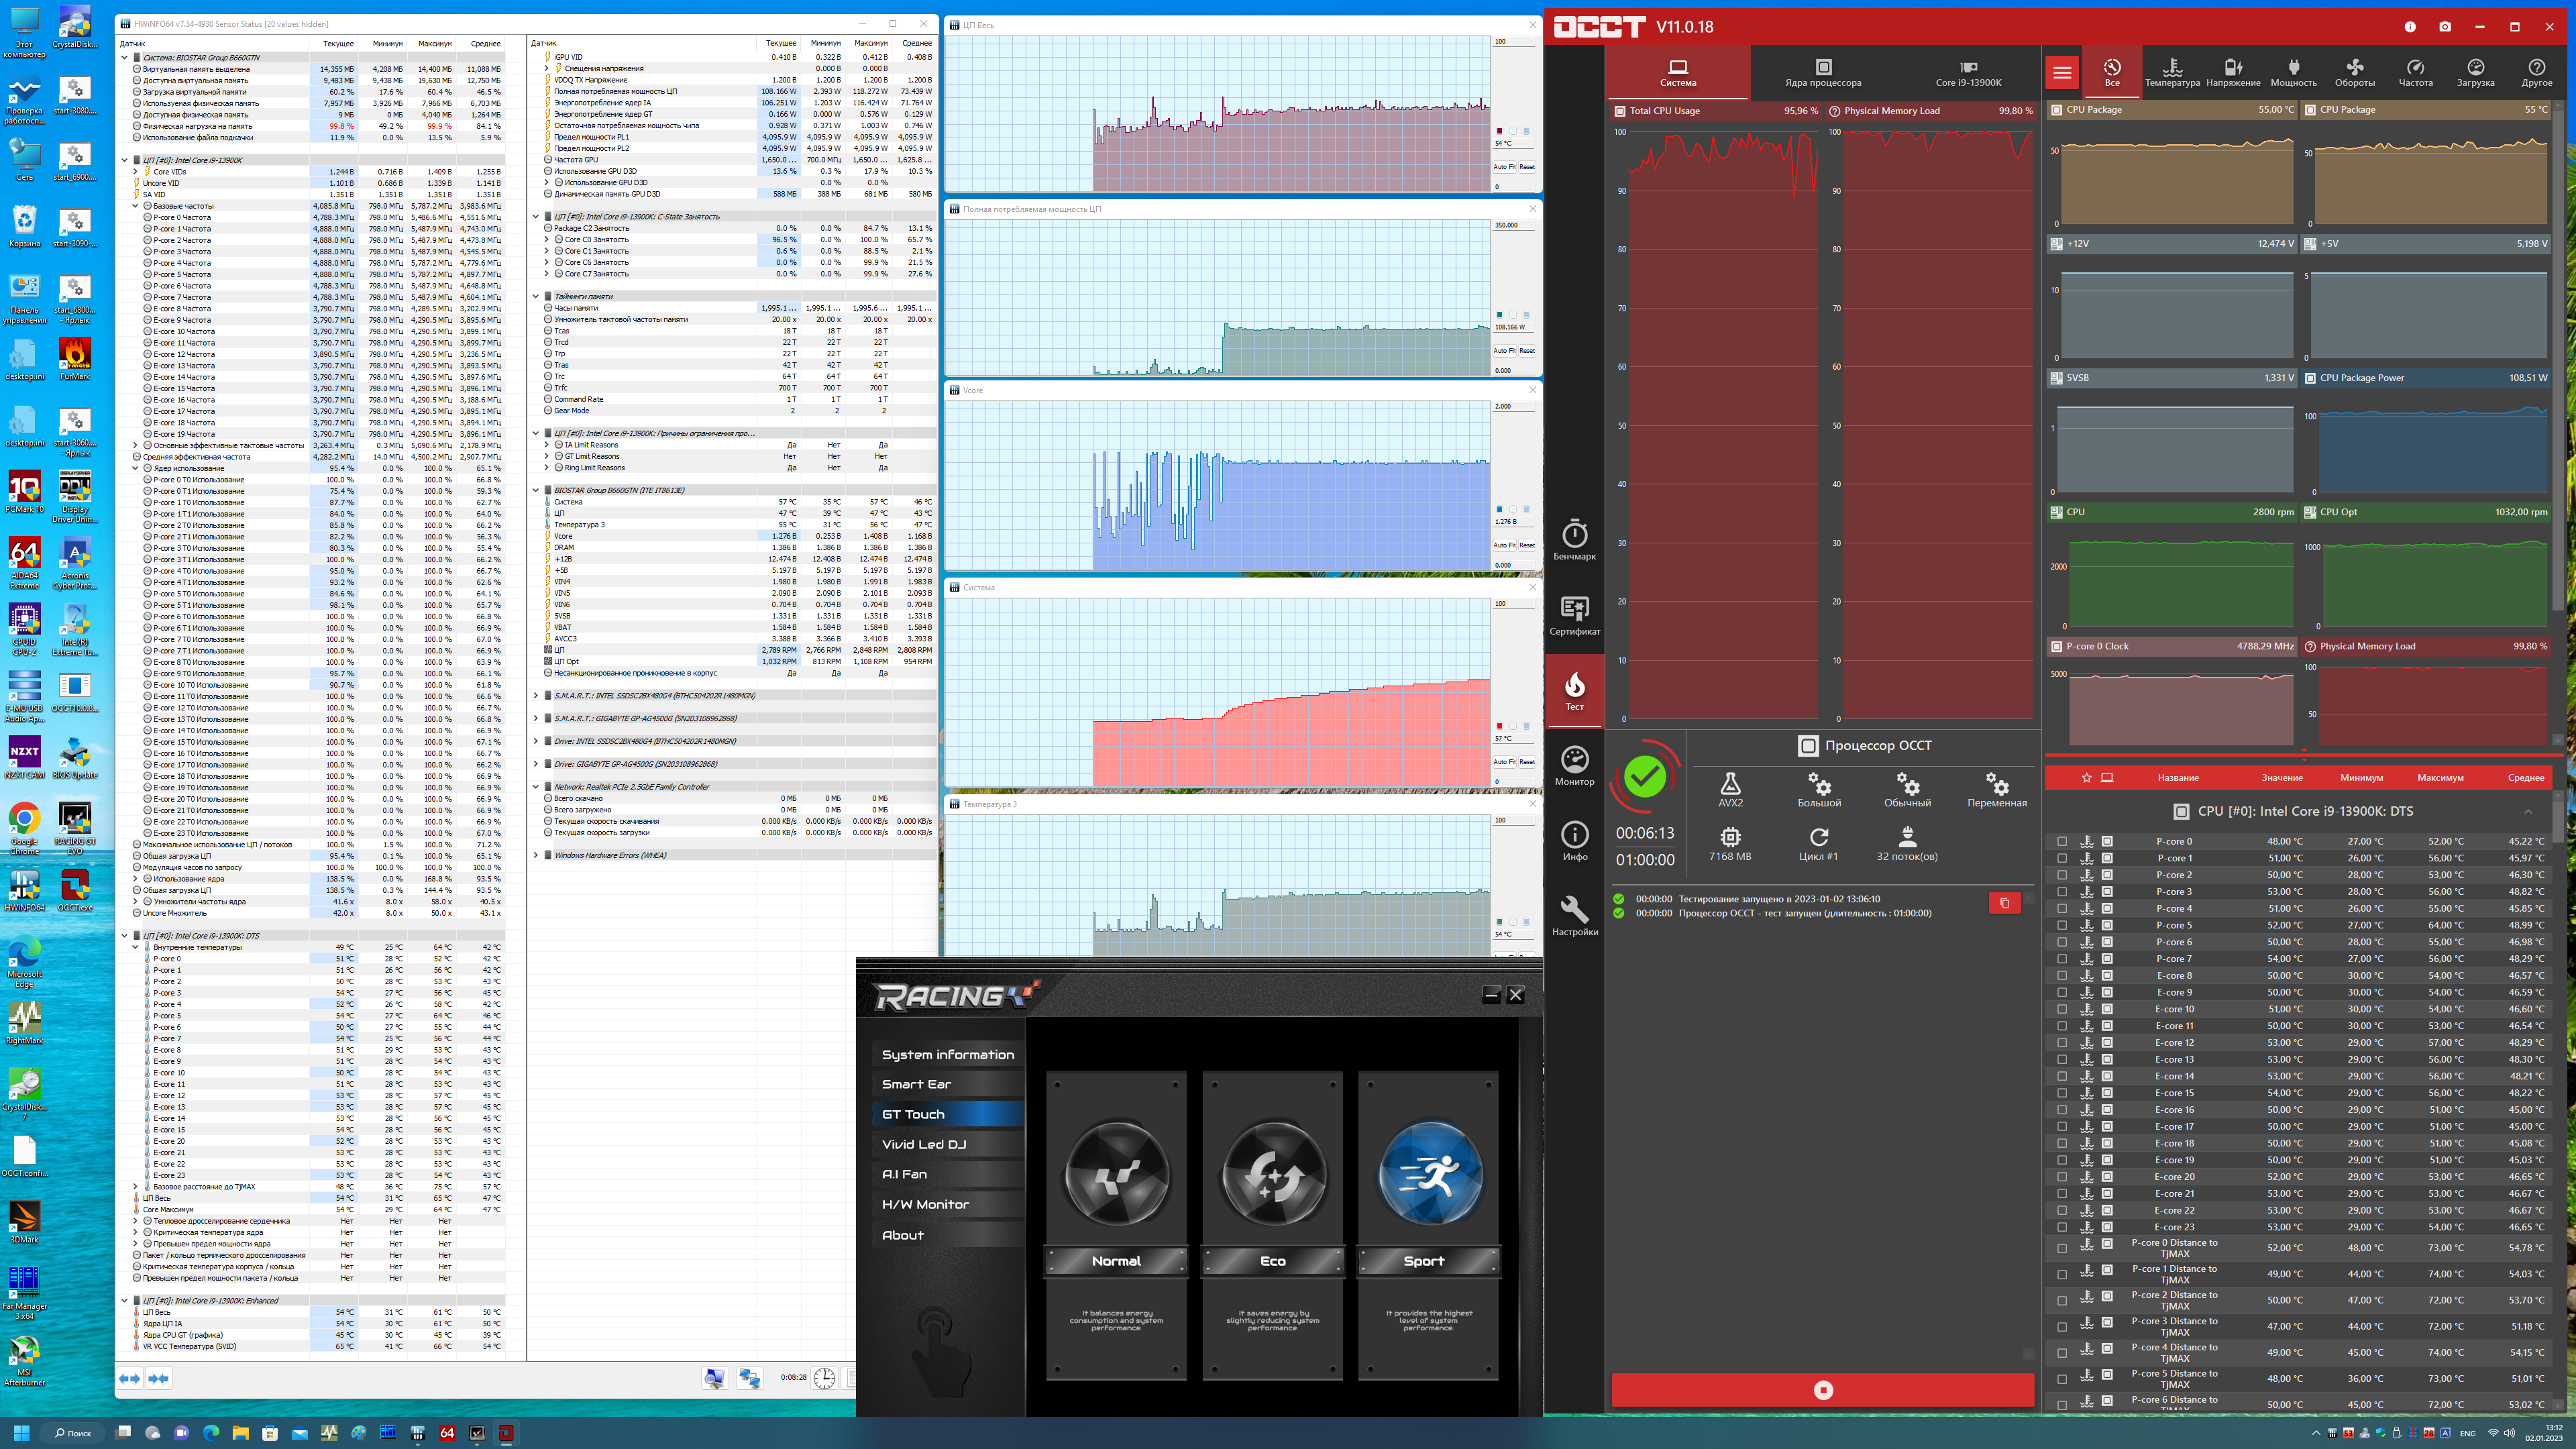Click the OCCT screenshot camera icon
Viewport: 2576px width, 1449px height.
(2445, 27)
